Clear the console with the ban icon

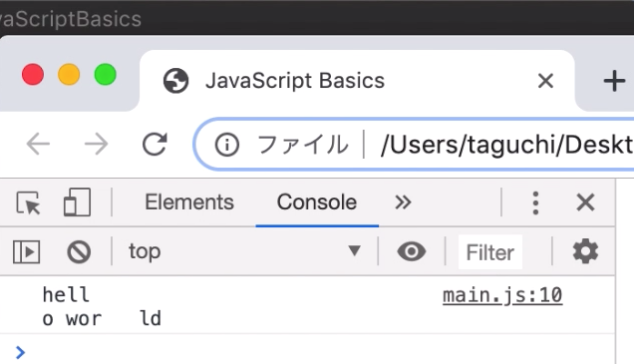pos(79,252)
